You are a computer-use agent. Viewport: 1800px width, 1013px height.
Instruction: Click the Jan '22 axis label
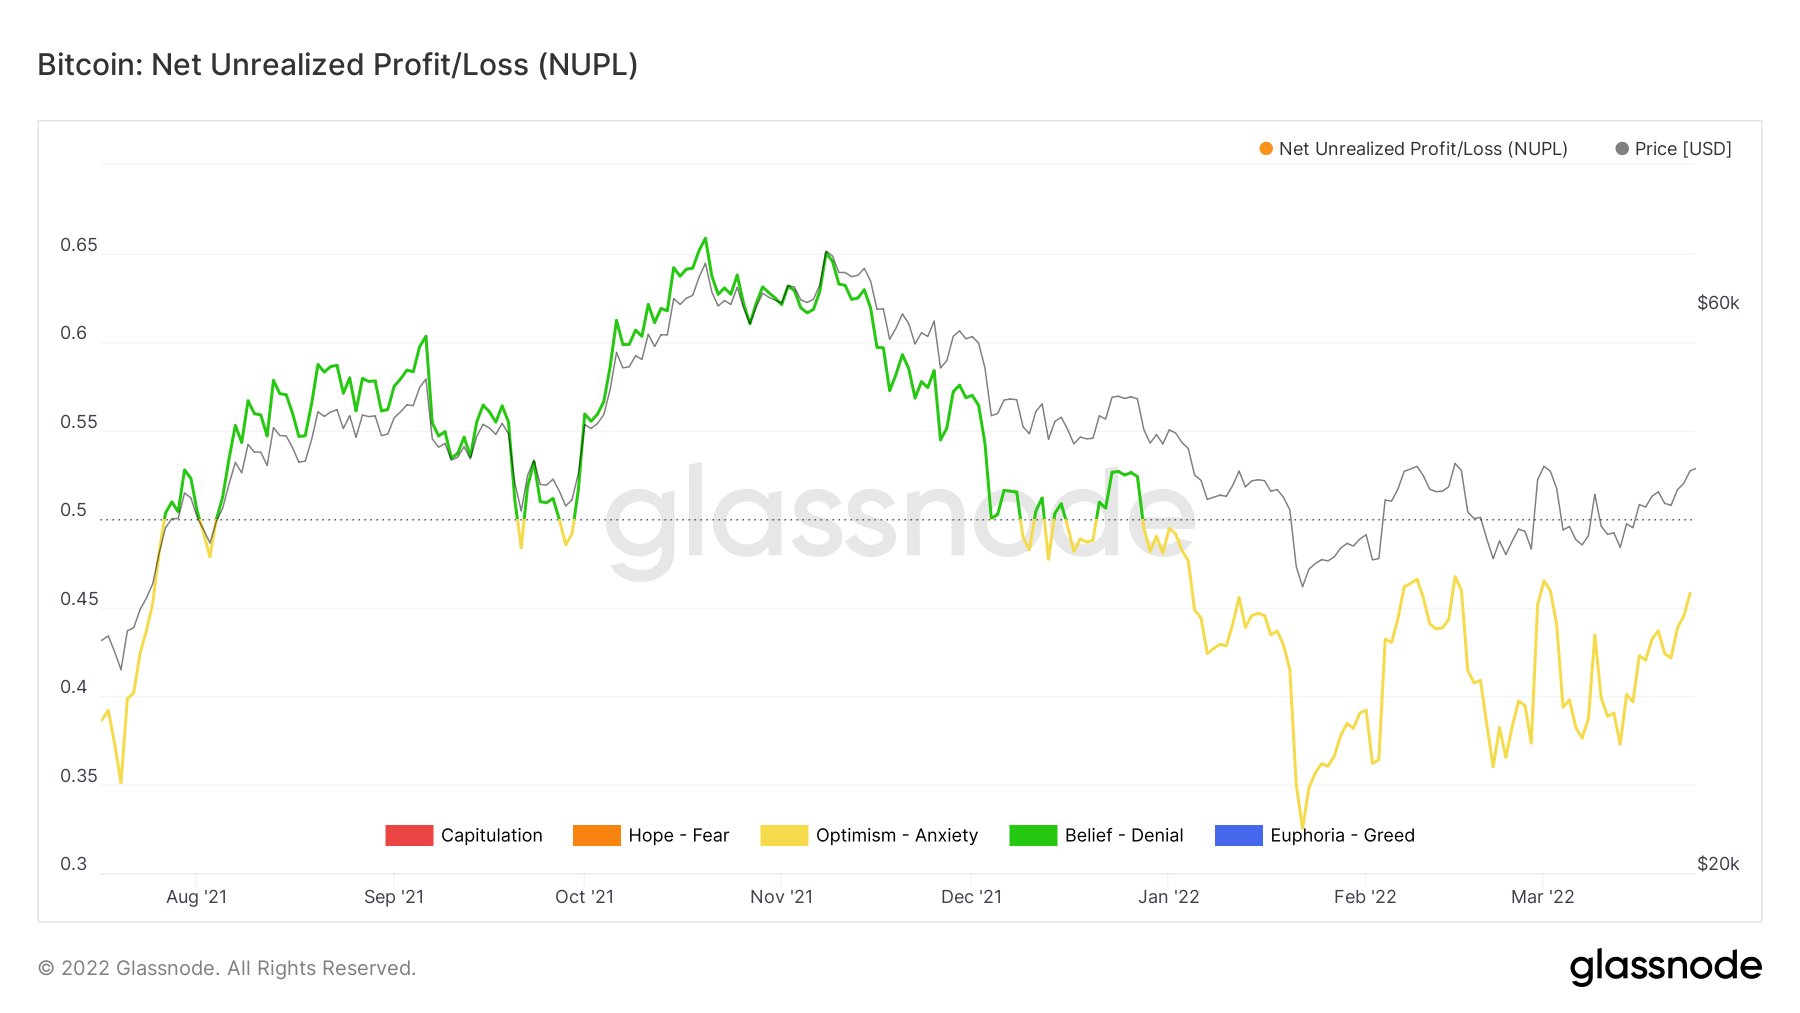tap(1168, 897)
